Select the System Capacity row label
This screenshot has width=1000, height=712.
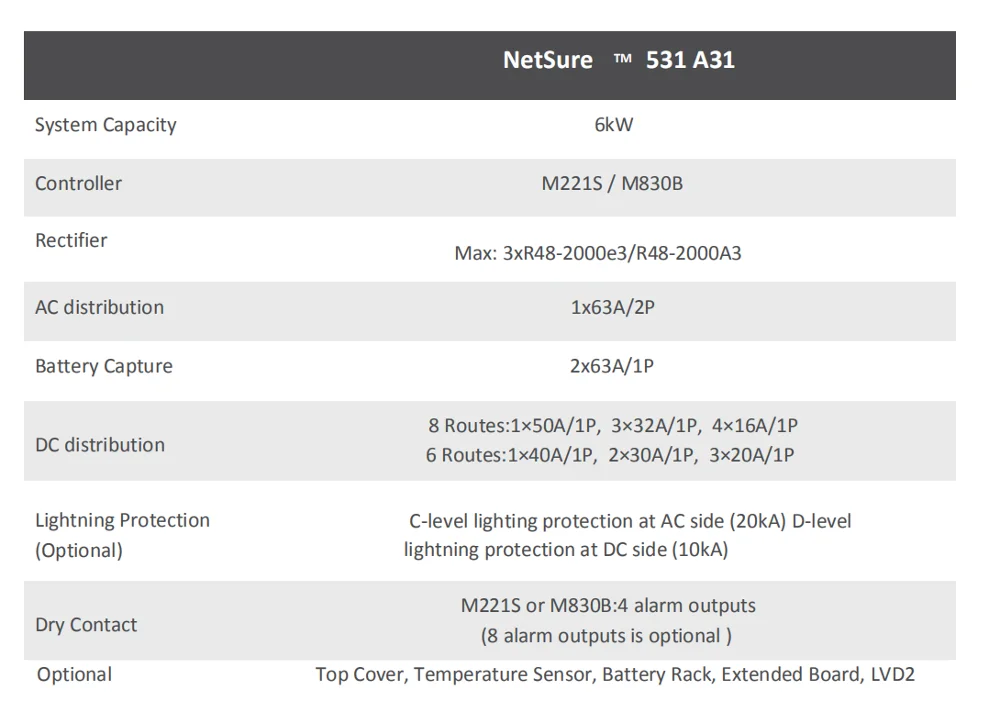[x=105, y=125]
